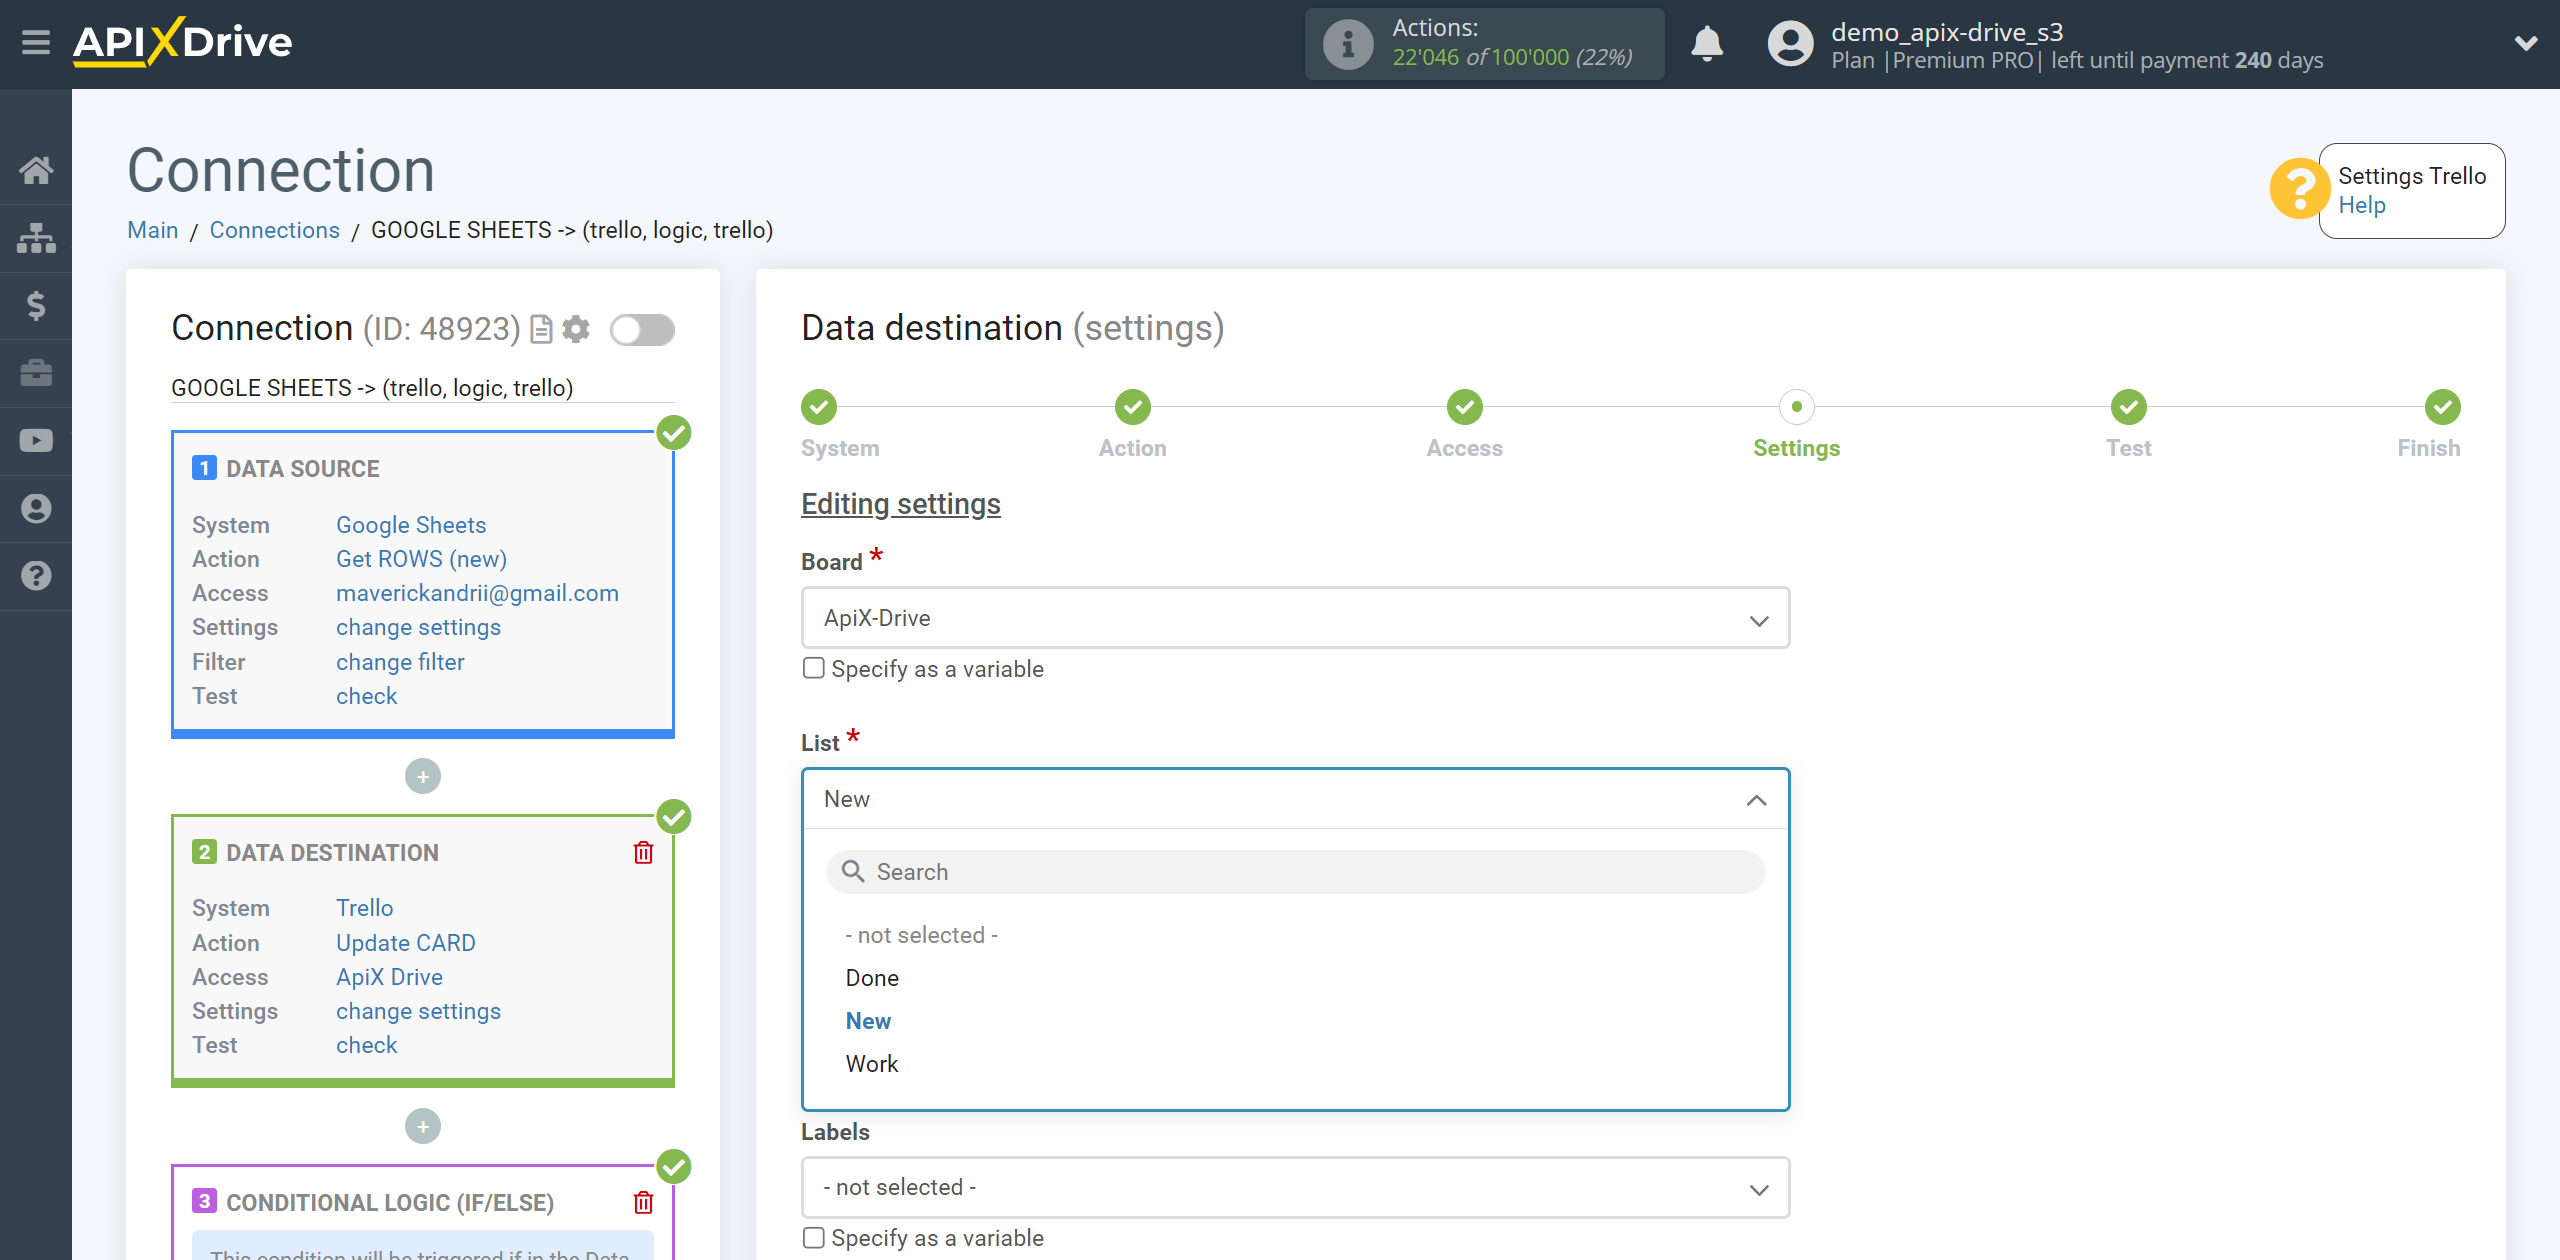
Task: Expand the Labels dropdown selector
Action: (1293, 1187)
